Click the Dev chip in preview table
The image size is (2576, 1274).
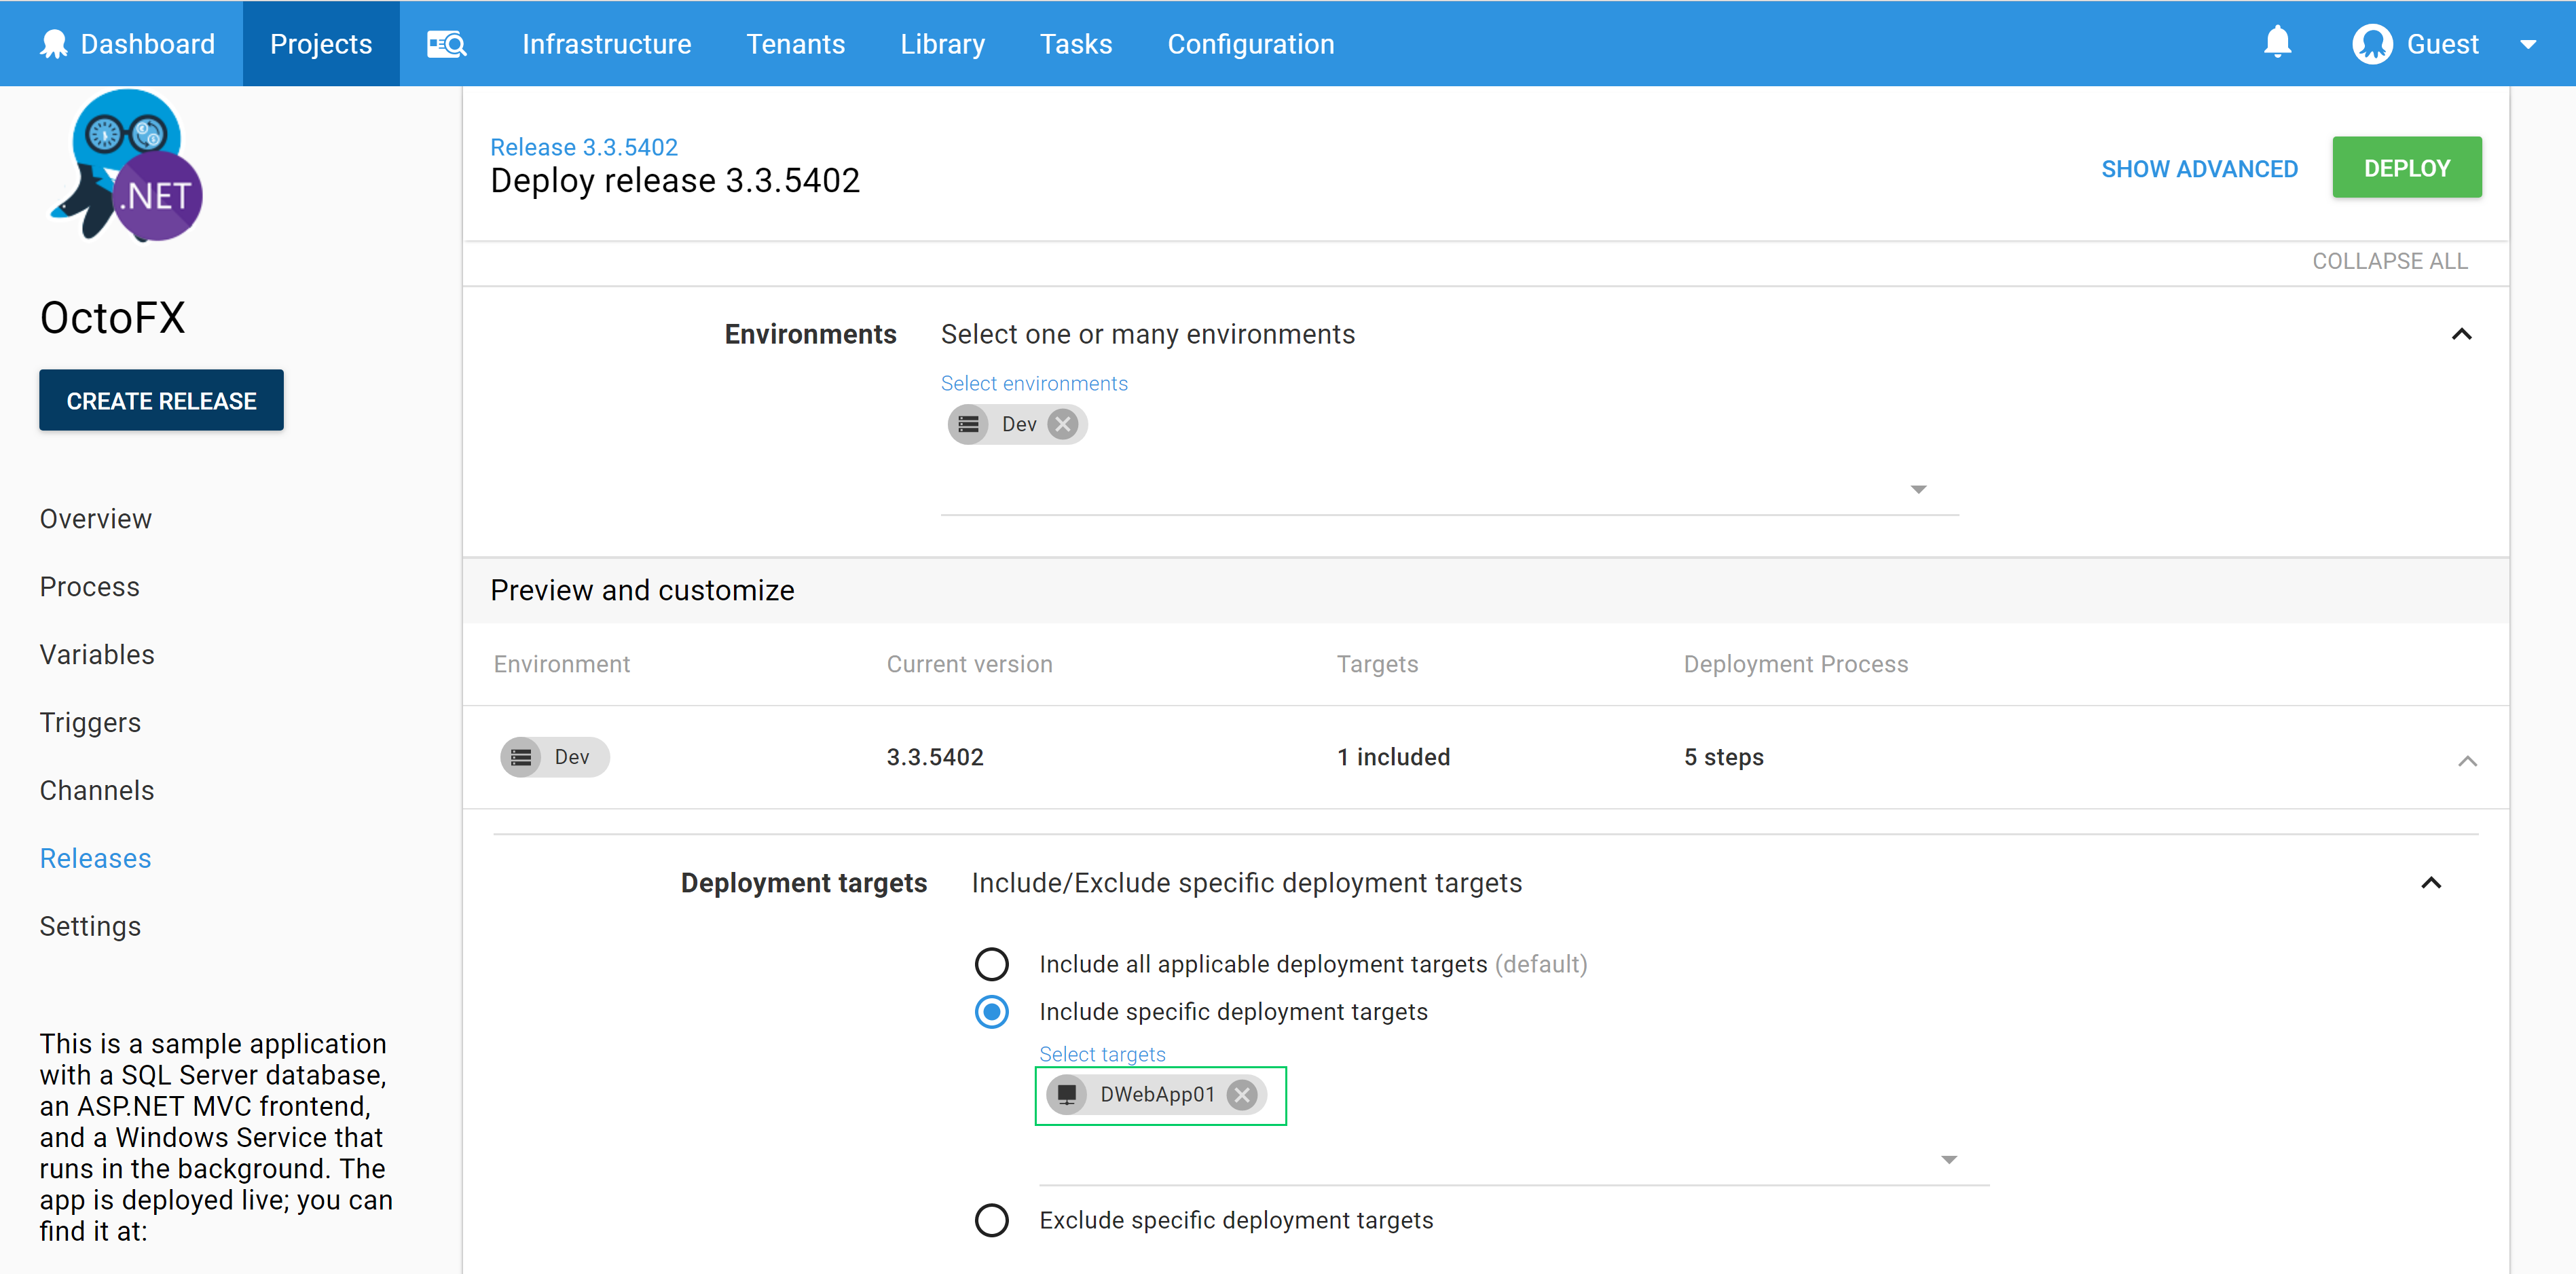pos(555,757)
